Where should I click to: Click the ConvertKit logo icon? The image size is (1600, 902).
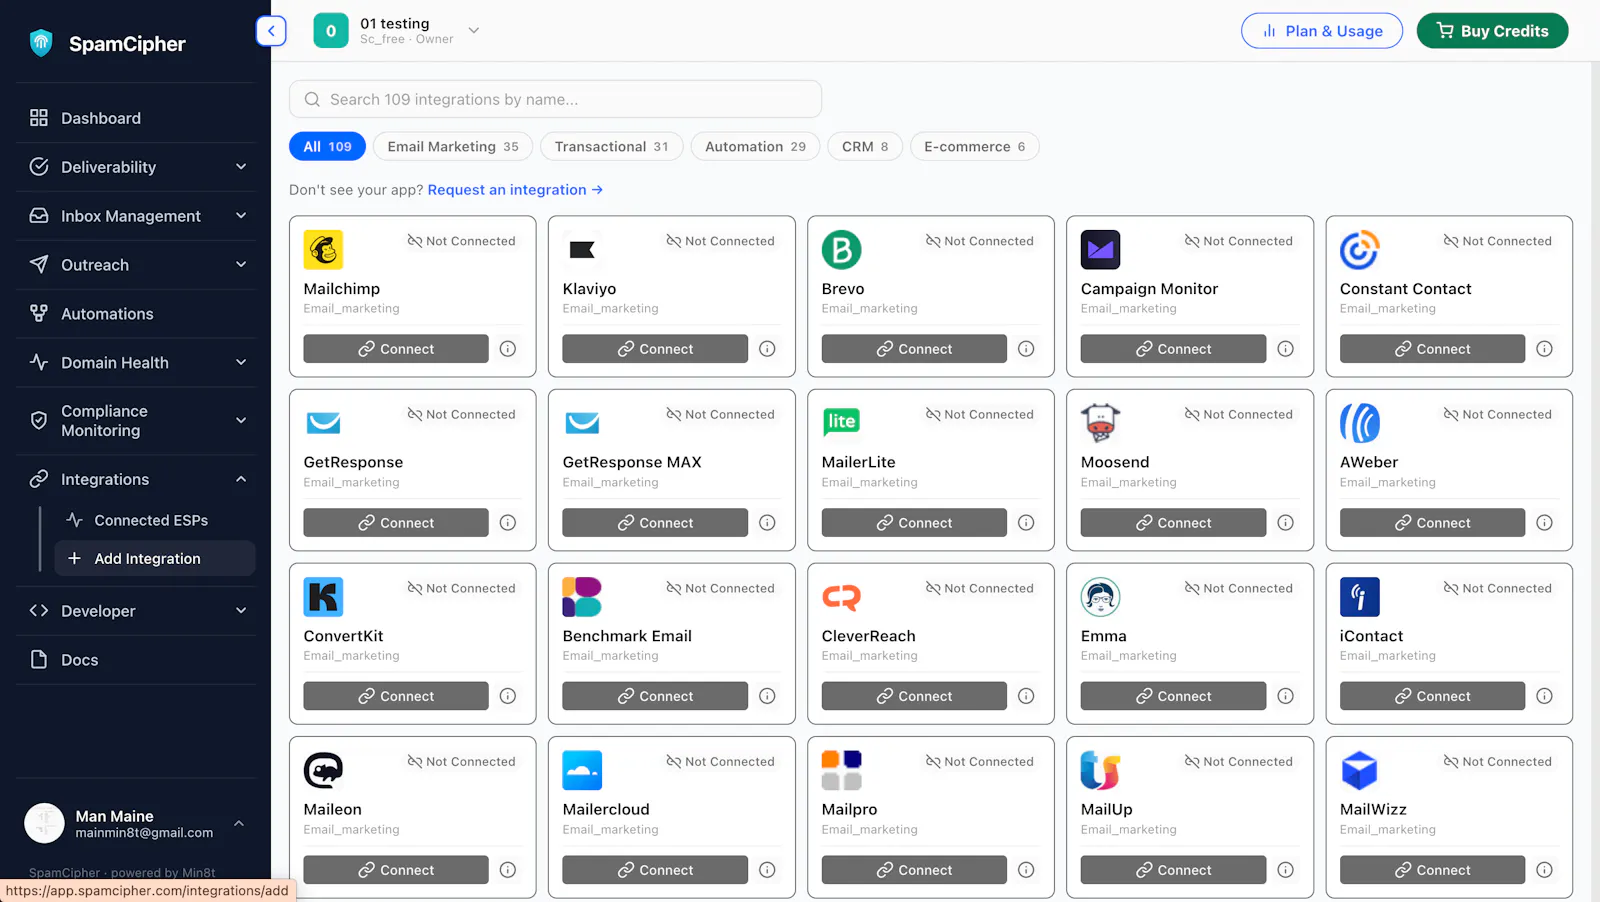click(323, 597)
